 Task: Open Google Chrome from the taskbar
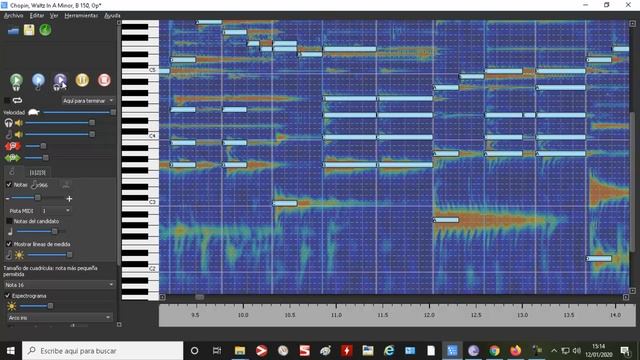(x=494, y=351)
